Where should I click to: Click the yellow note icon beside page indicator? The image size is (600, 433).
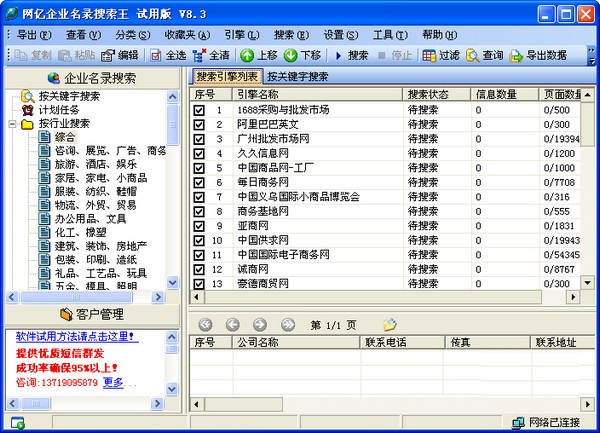pyautogui.click(x=390, y=325)
